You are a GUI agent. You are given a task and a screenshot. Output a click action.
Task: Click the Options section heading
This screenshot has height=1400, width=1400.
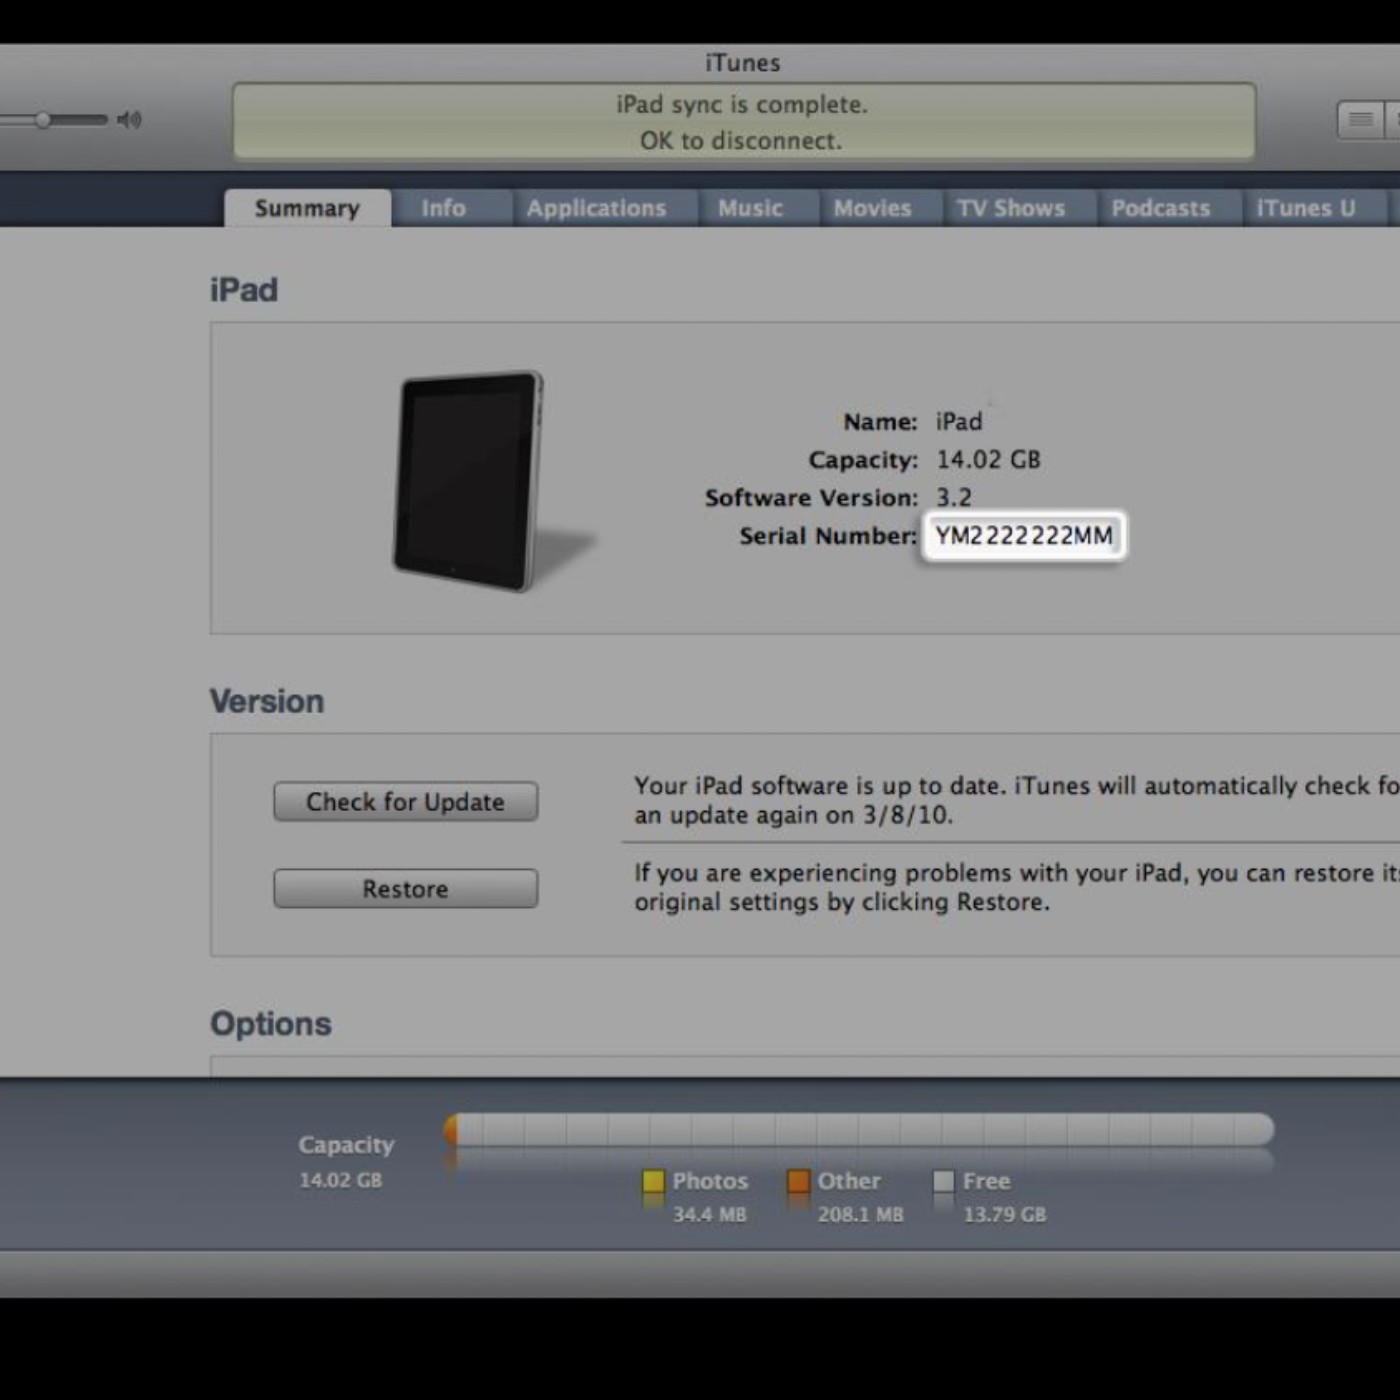pyautogui.click(x=271, y=1024)
